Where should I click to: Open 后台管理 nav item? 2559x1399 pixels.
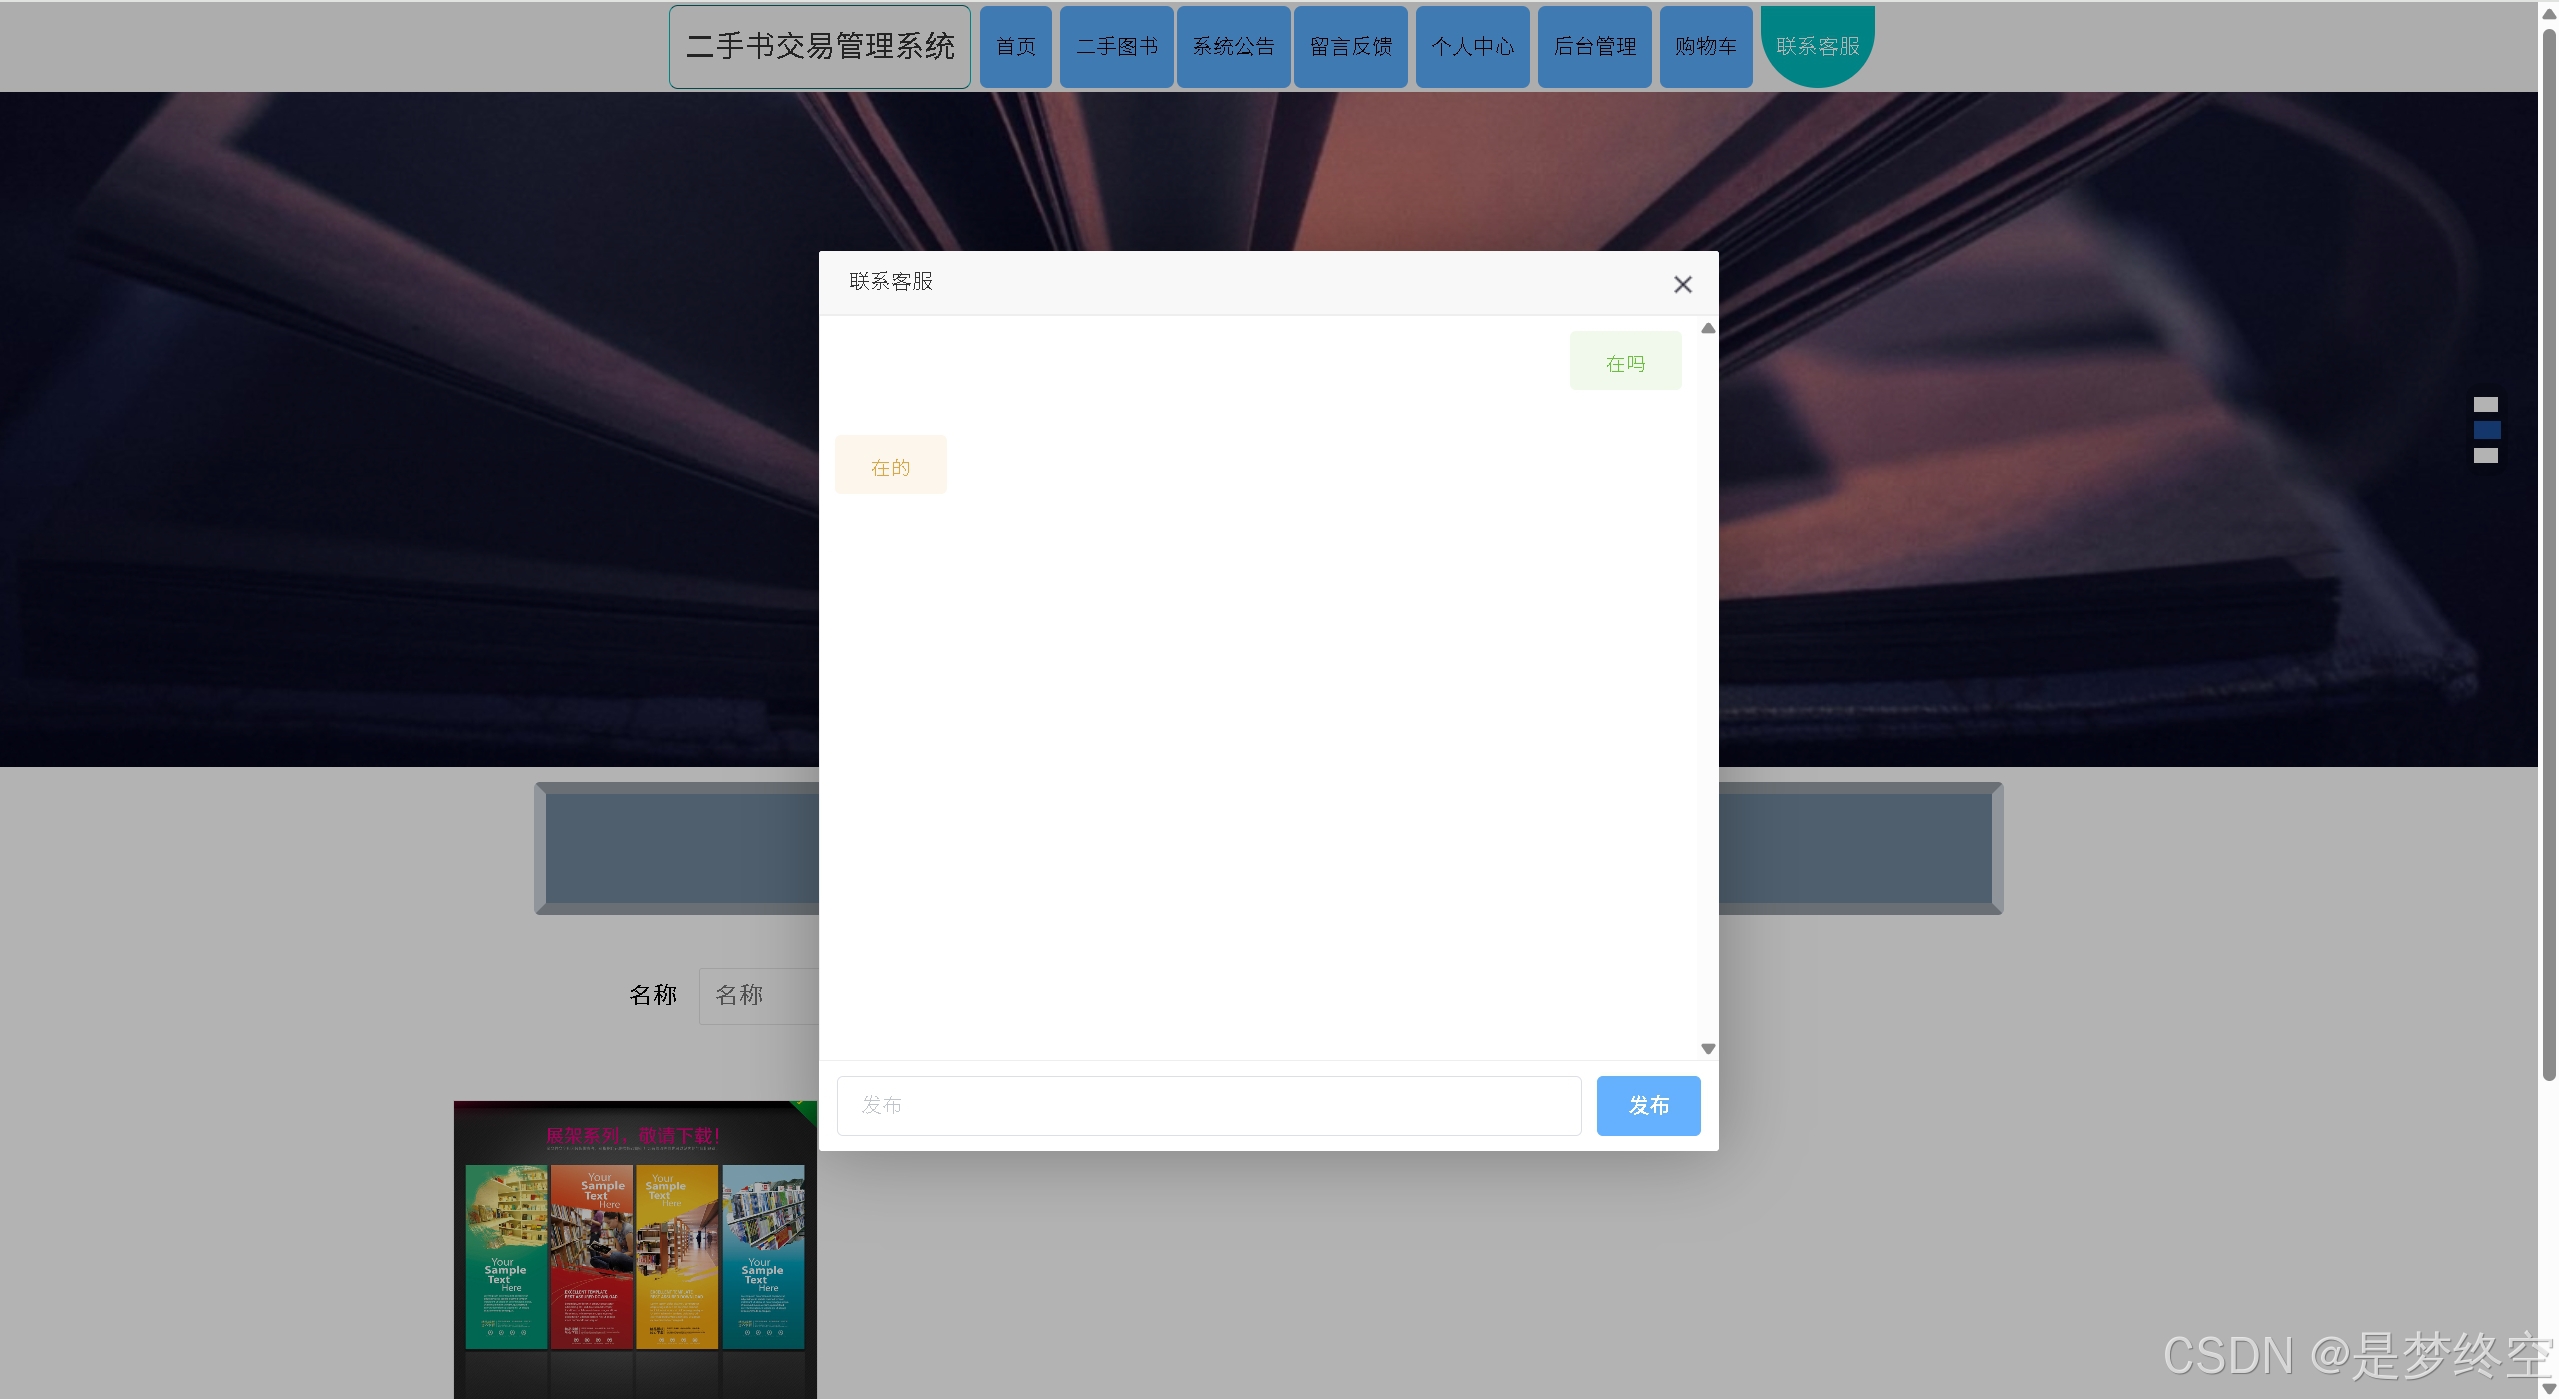click(x=1593, y=46)
